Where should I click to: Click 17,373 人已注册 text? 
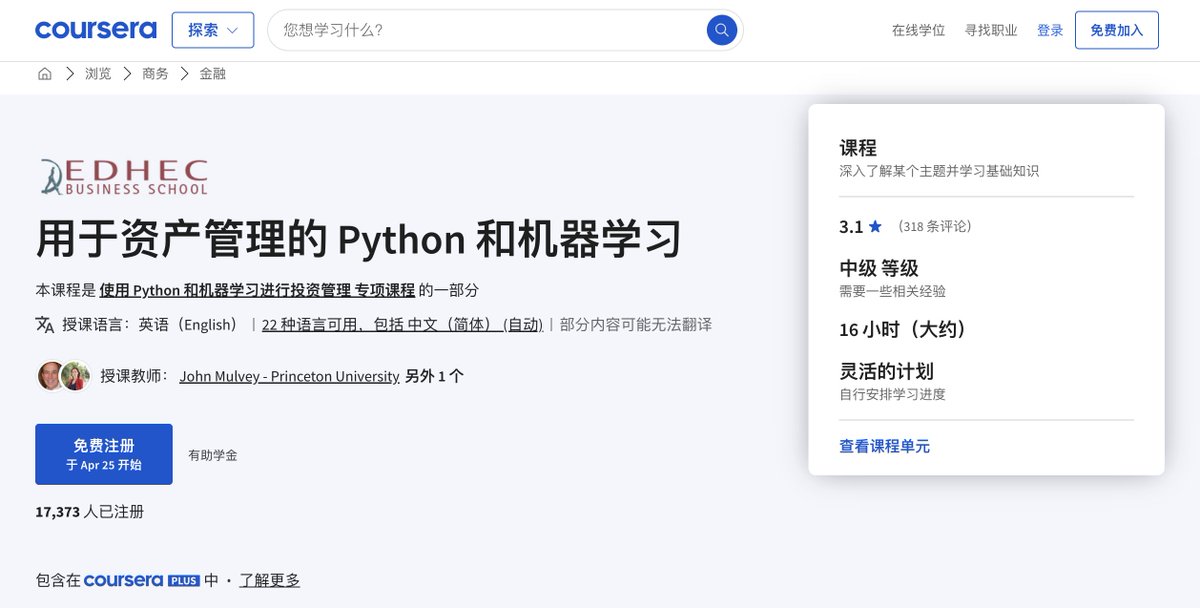(x=90, y=511)
